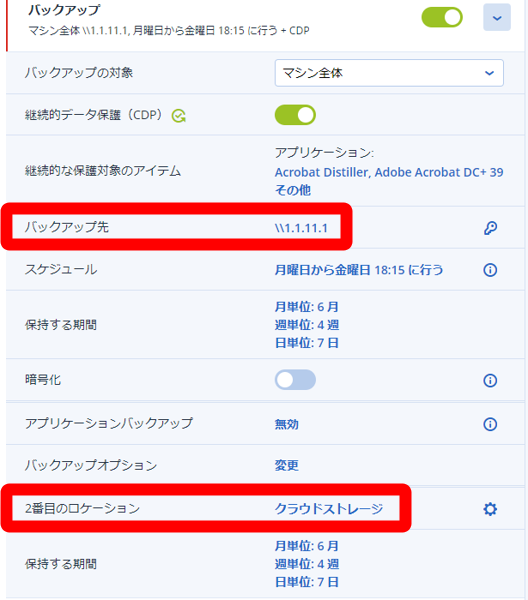Click the info icon in the 暗号化 row
Screen dimensions: 528x600
[490, 380]
